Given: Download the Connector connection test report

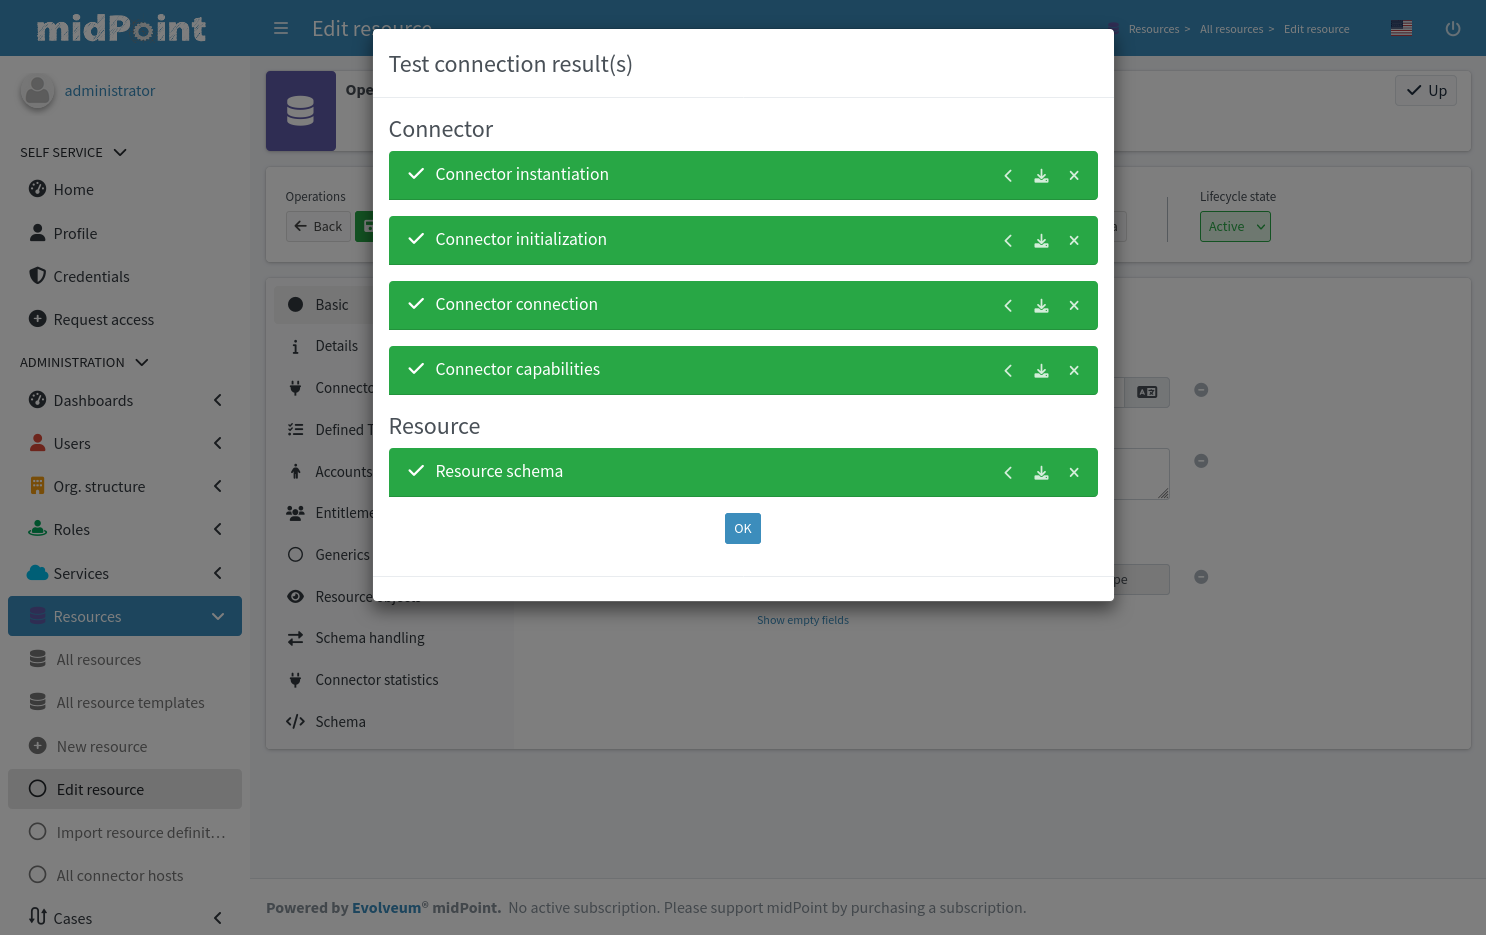Looking at the screenshot, I should pyautogui.click(x=1041, y=305).
